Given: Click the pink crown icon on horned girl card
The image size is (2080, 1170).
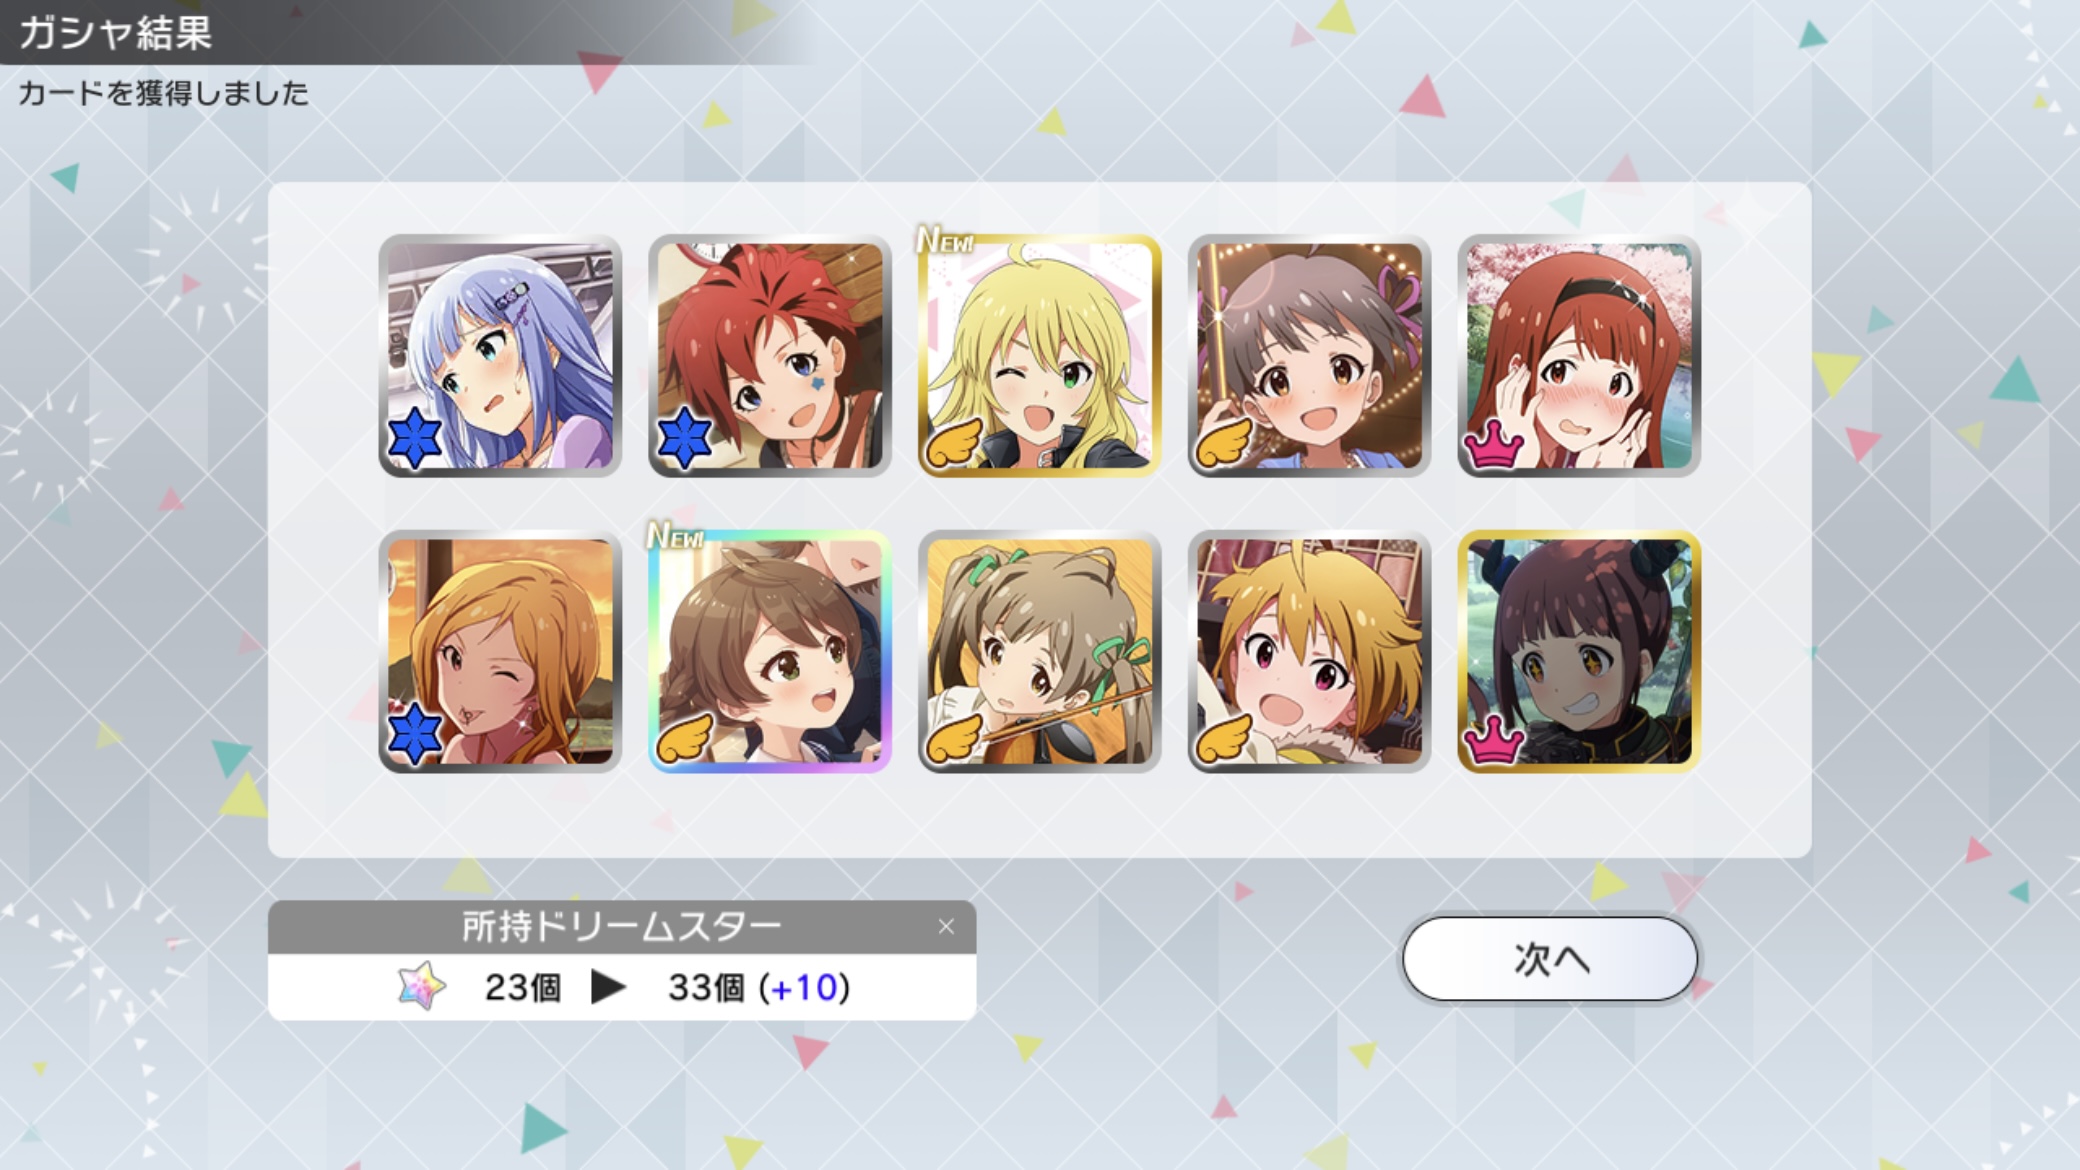Looking at the screenshot, I should pyautogui.click(x=1494, y=740).
